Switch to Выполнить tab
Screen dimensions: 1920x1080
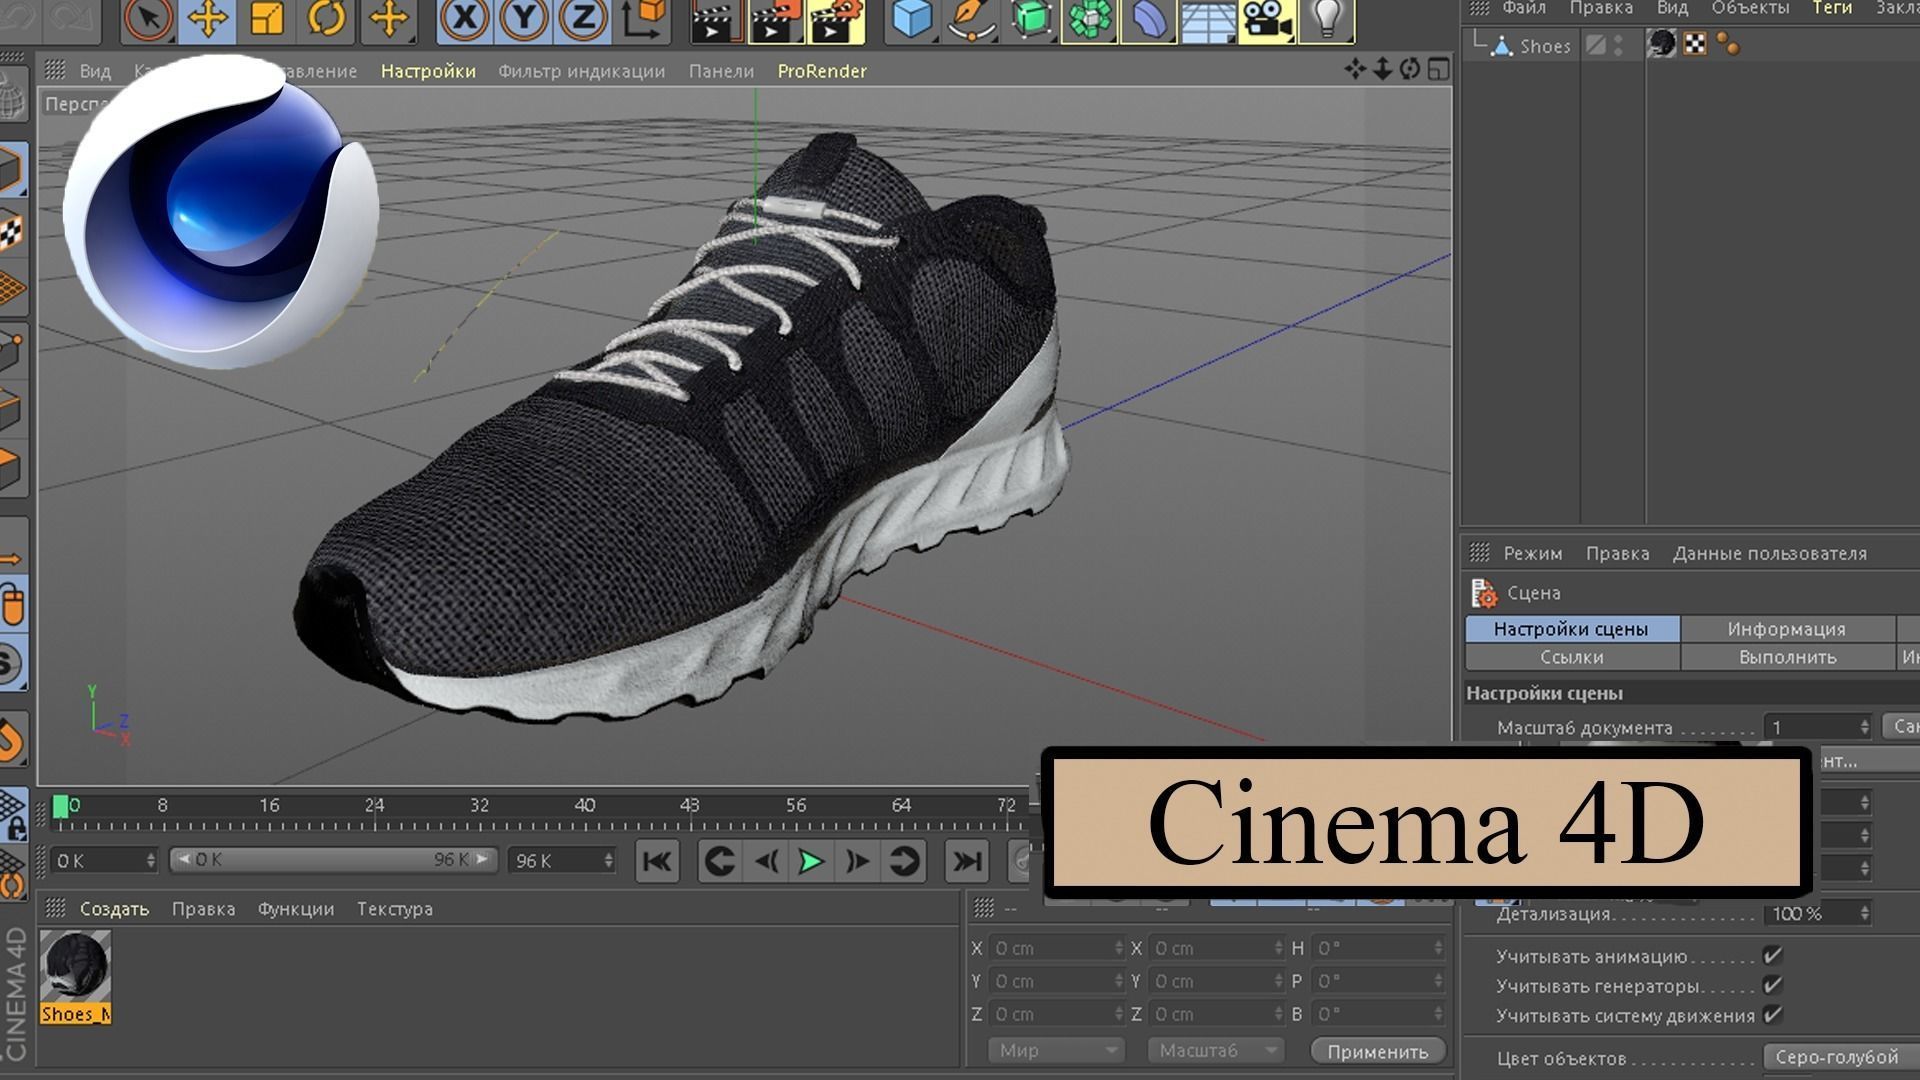click(1787, 657)
